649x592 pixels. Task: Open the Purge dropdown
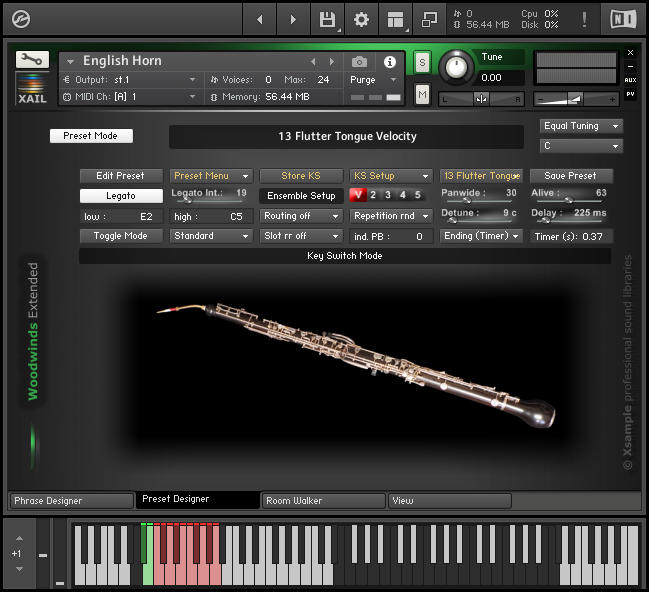pyautogui.click(x=374, y=79)
